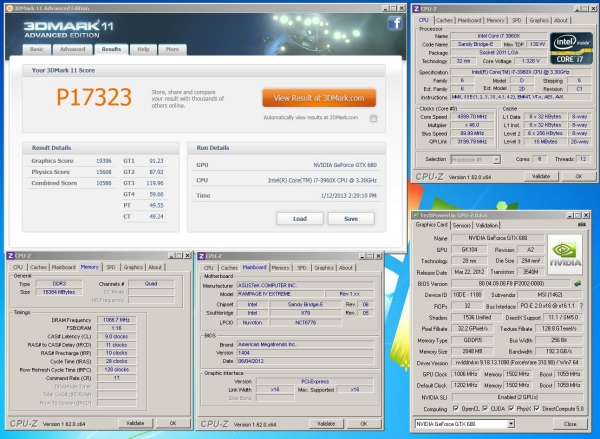Switch to the Advanced tab in 3DMark 11

72,49
